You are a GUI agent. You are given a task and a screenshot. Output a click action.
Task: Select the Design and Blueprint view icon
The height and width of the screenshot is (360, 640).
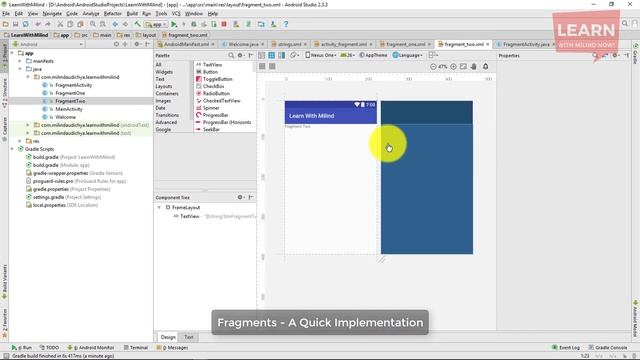coord(282,55)
